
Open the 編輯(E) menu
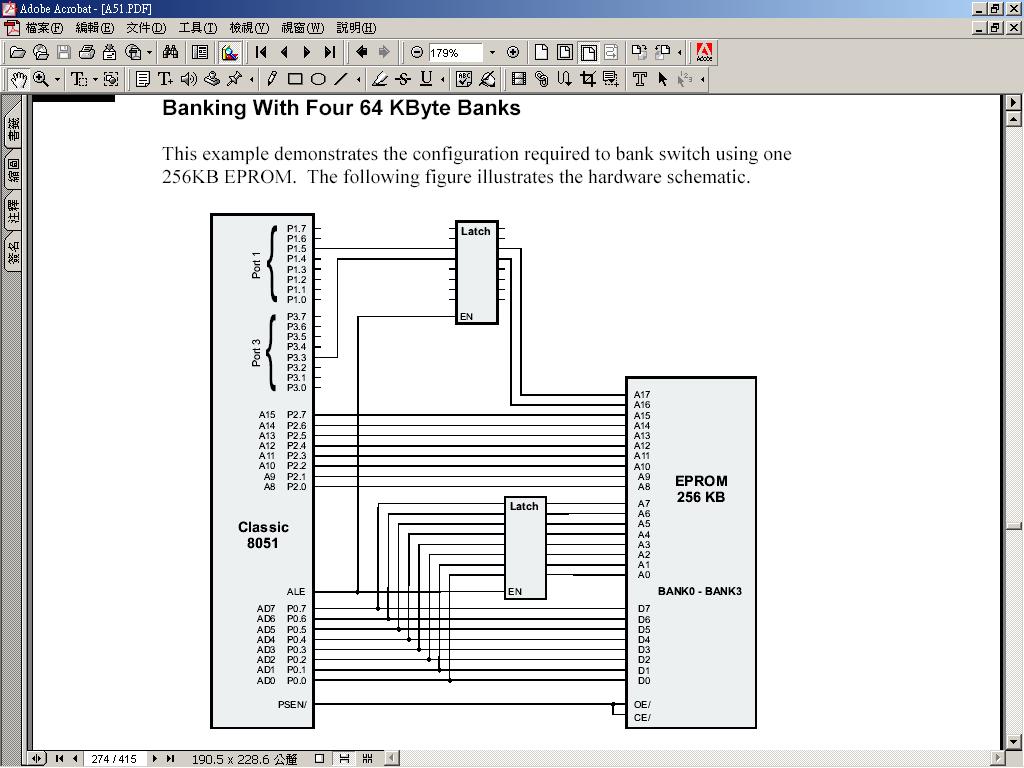(x=94, y=28)
